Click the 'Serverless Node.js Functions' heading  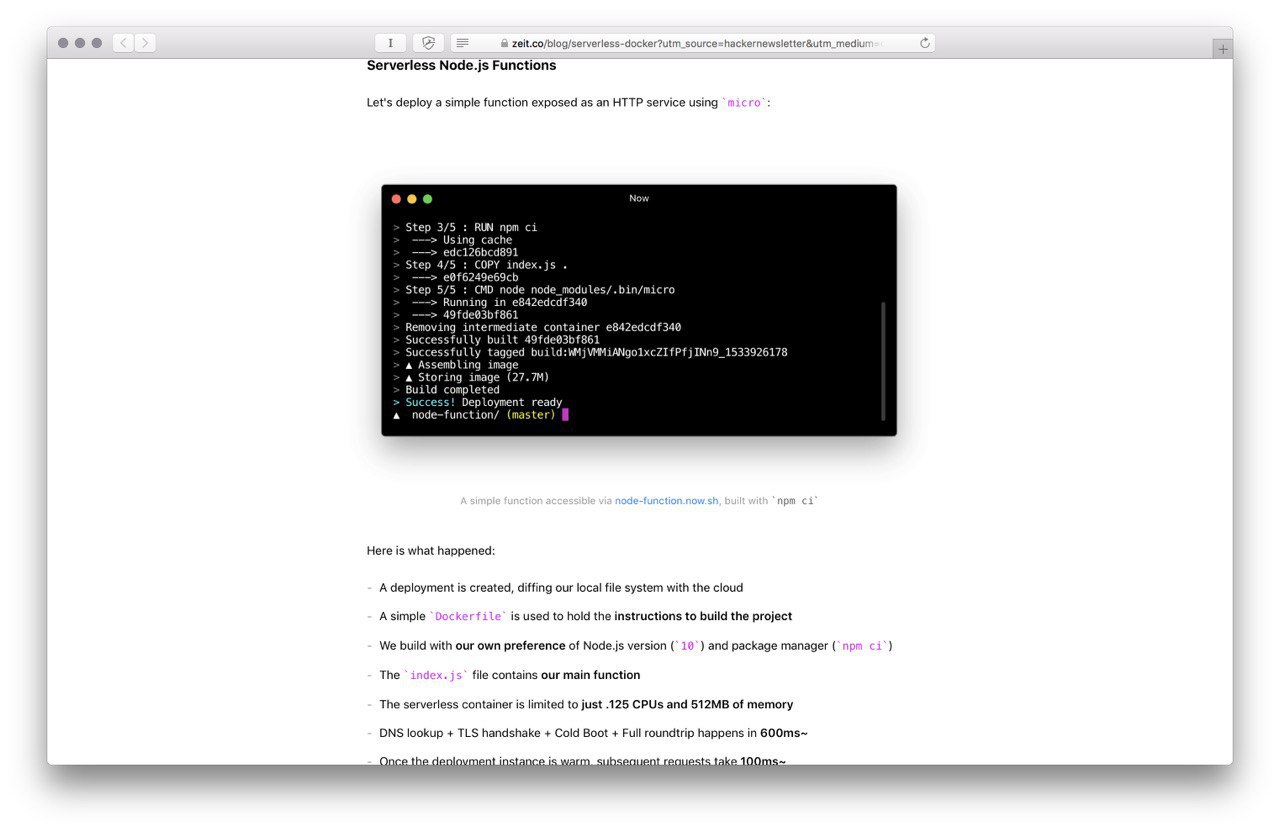coord(461,66)
